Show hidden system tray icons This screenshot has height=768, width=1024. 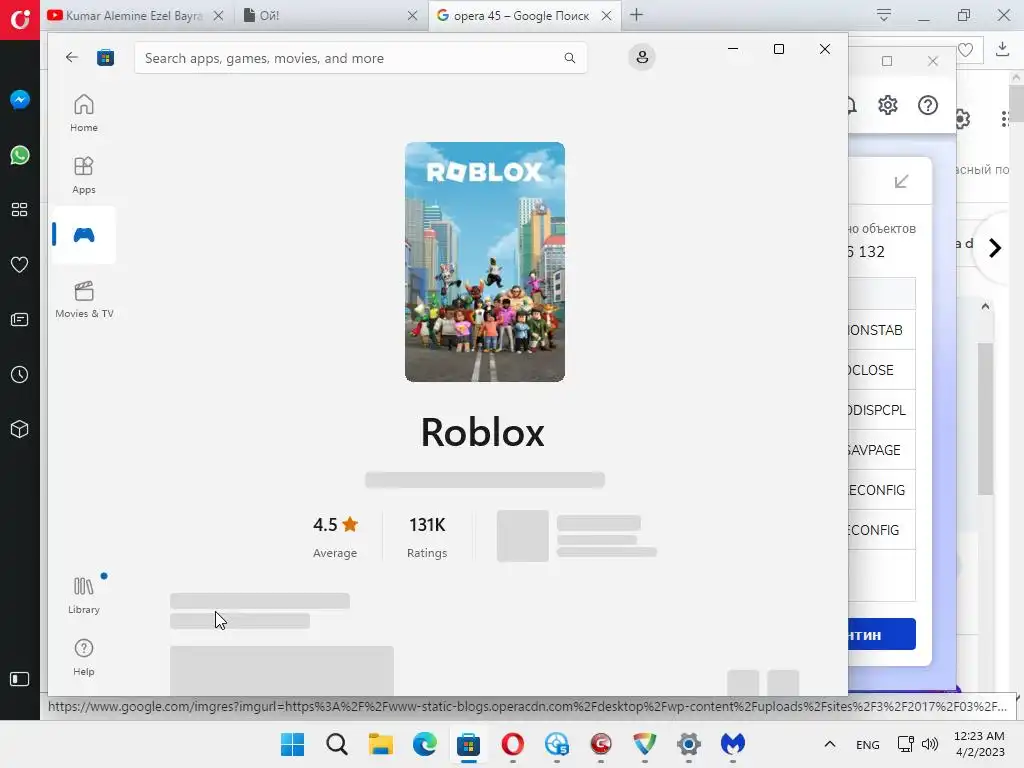829,744
